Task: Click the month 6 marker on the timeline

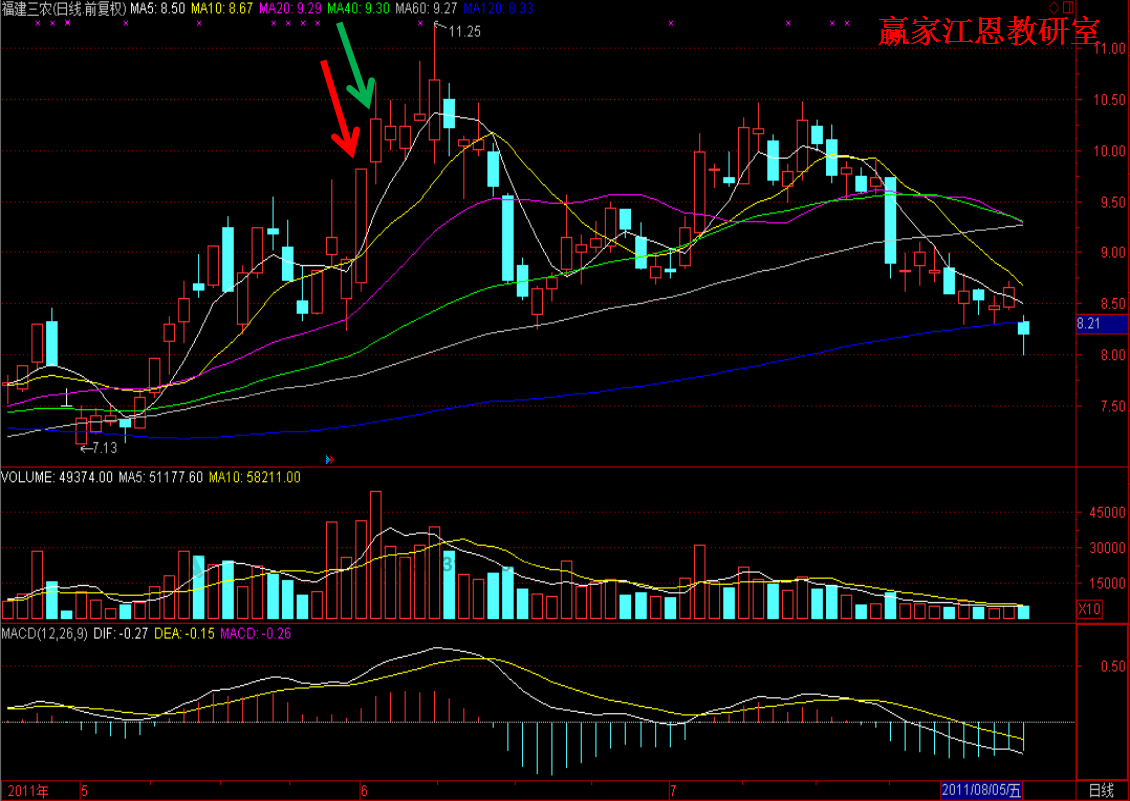Action: [362, 791]
